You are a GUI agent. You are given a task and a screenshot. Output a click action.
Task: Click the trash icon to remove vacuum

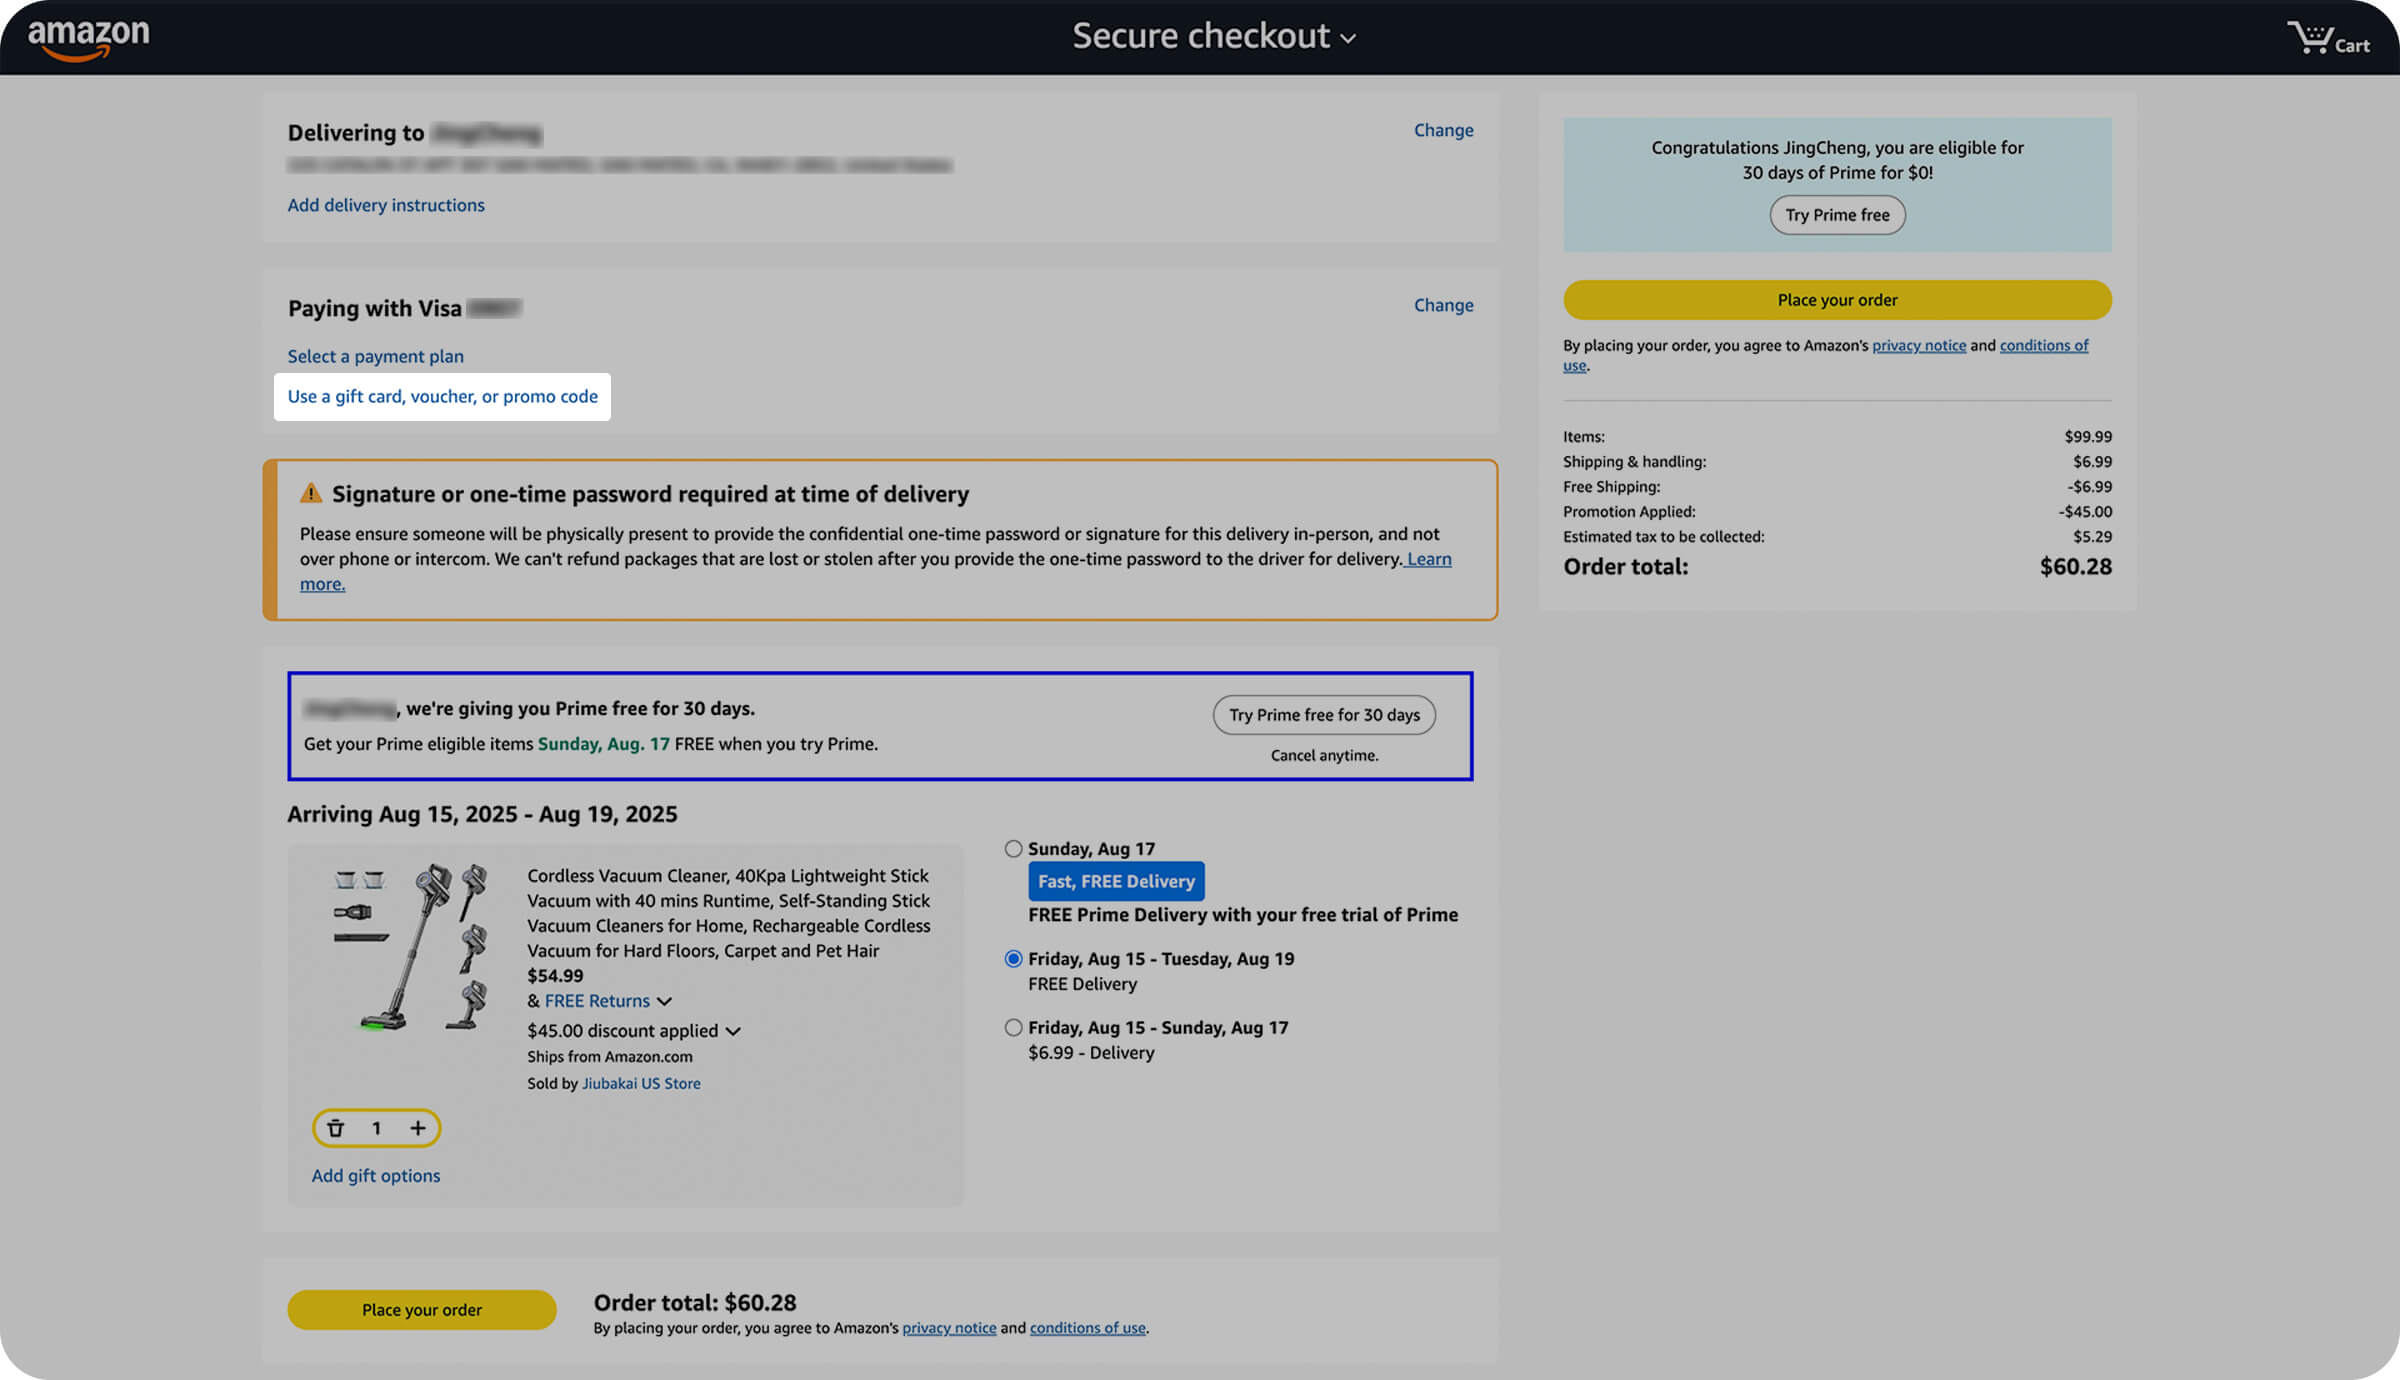point(336,1128)
